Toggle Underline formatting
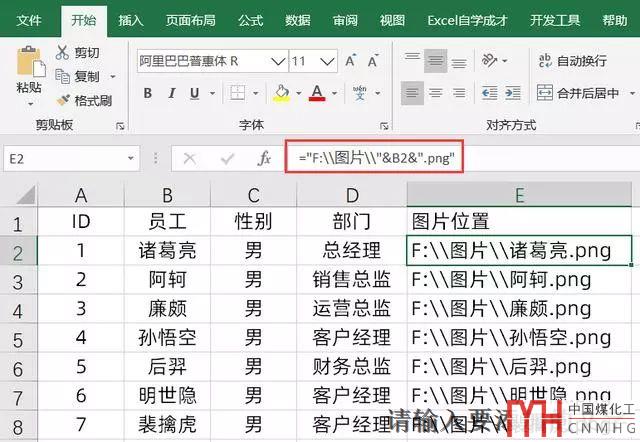The image size is (640, 442). [195, 93]
